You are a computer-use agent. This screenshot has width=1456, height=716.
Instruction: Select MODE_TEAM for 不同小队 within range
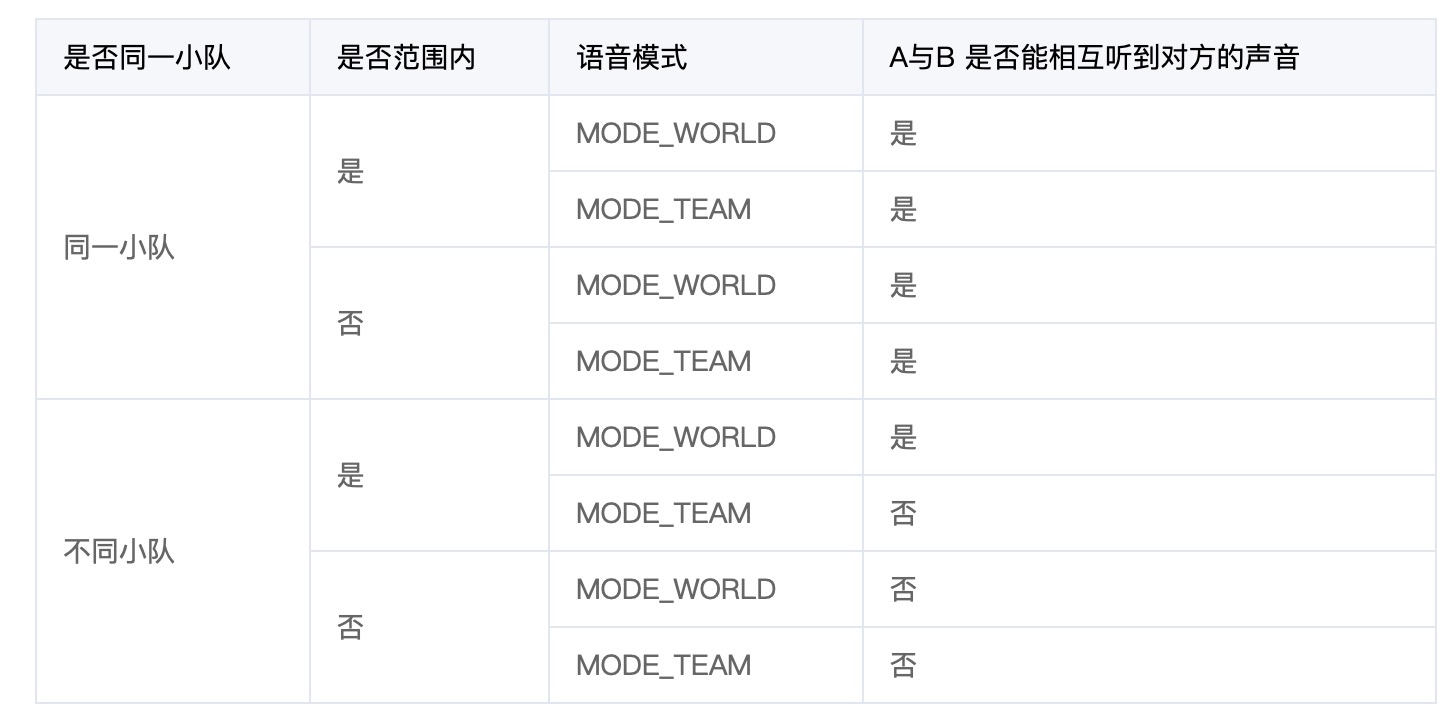point(664,513)
